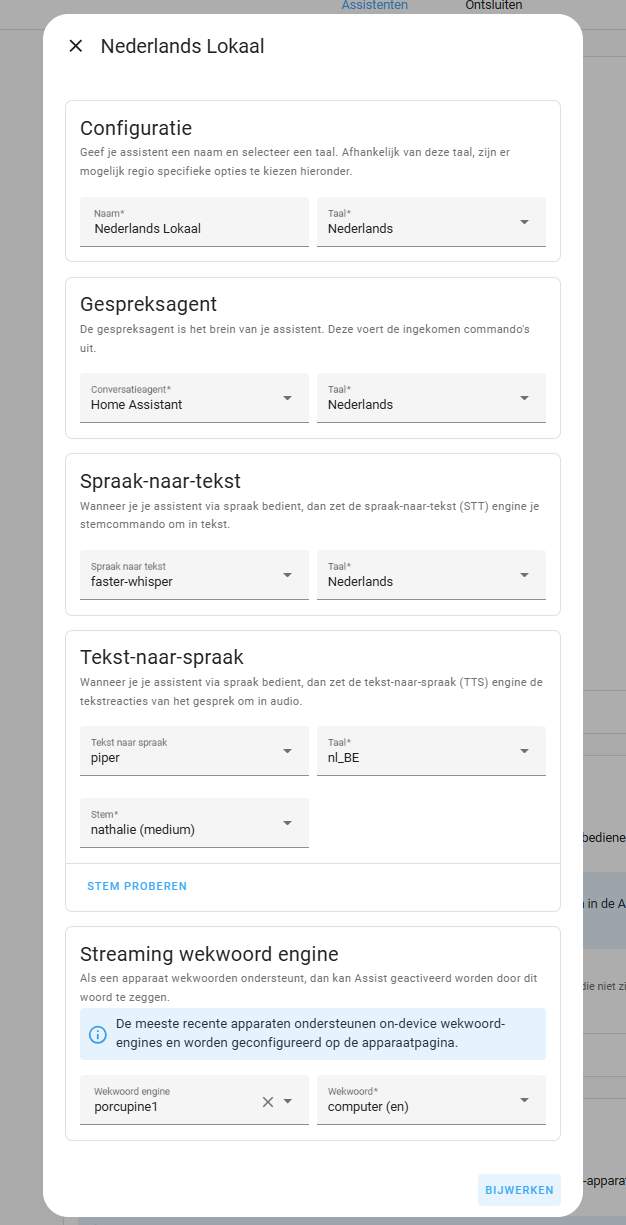Expand the Wekwoord engine dropdown arrow
Image resolution: width=626 pixels, height=1225 pixels.
coord(288,1102)
